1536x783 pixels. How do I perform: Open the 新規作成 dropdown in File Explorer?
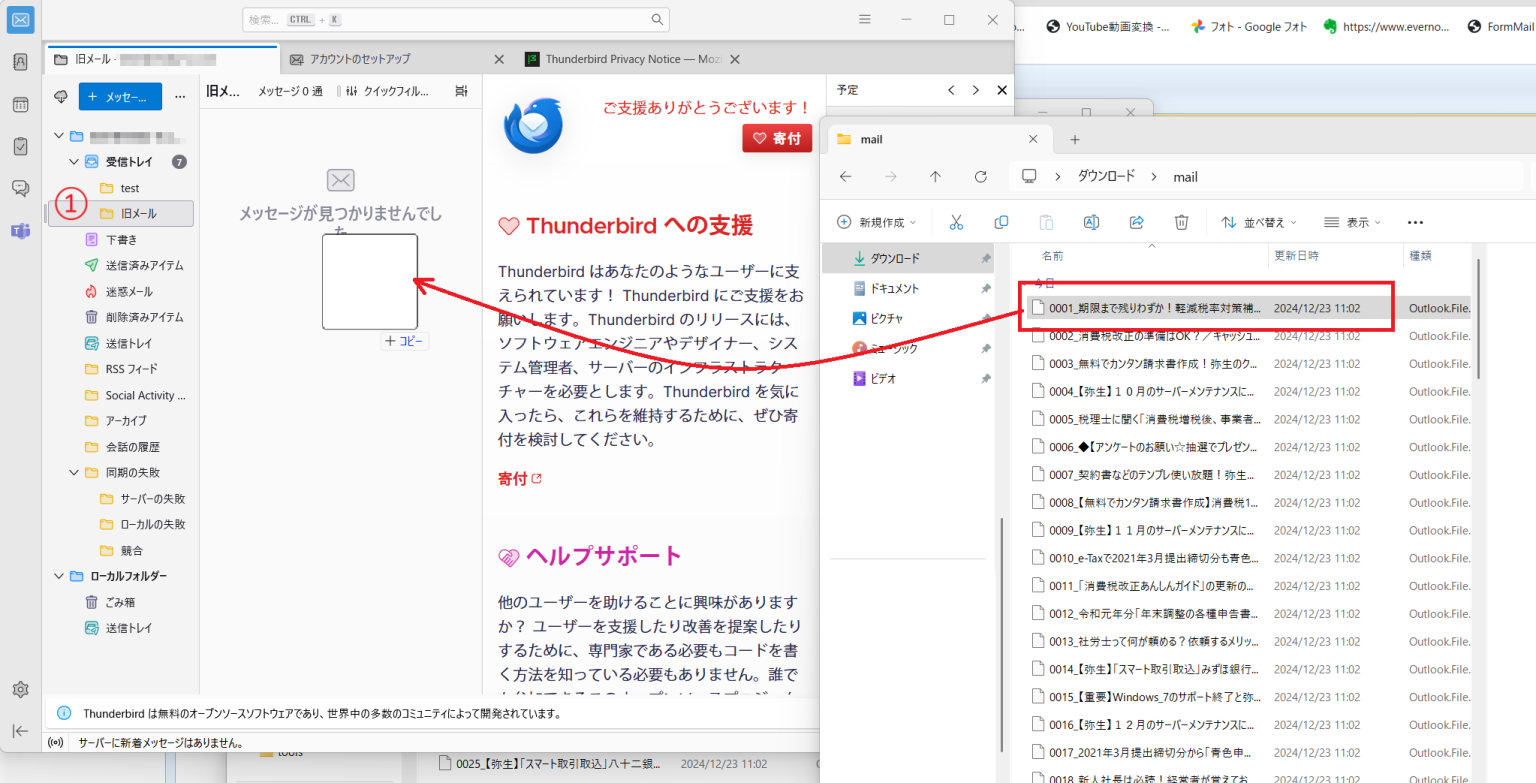[x=878, y=222]
